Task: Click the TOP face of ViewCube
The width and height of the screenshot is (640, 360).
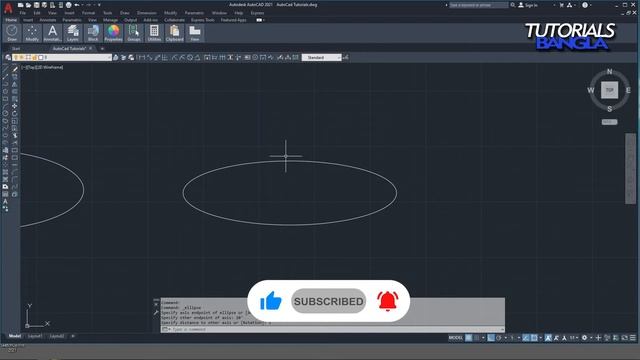Action: (x=609, y=90)
